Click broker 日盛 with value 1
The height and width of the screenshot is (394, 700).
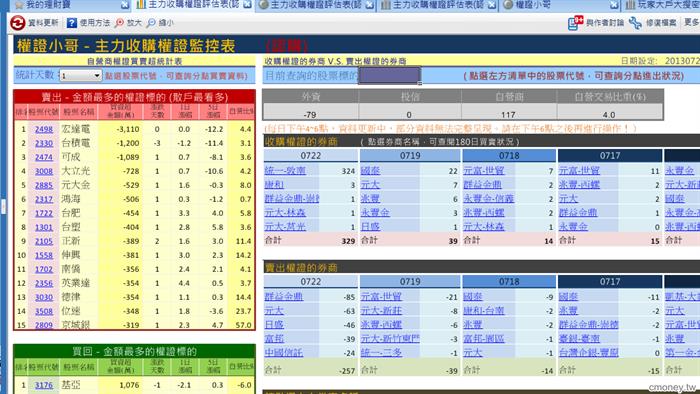[x=370, y=227]
